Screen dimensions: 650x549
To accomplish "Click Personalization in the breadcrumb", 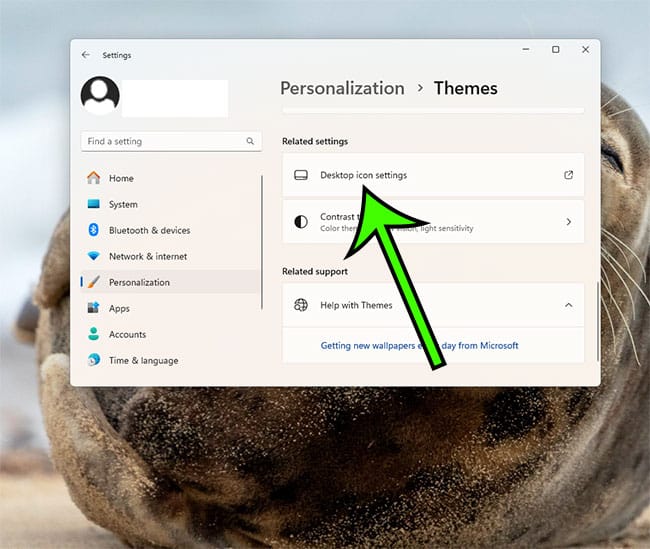I will pyautogui.click(x=342, y=88).
